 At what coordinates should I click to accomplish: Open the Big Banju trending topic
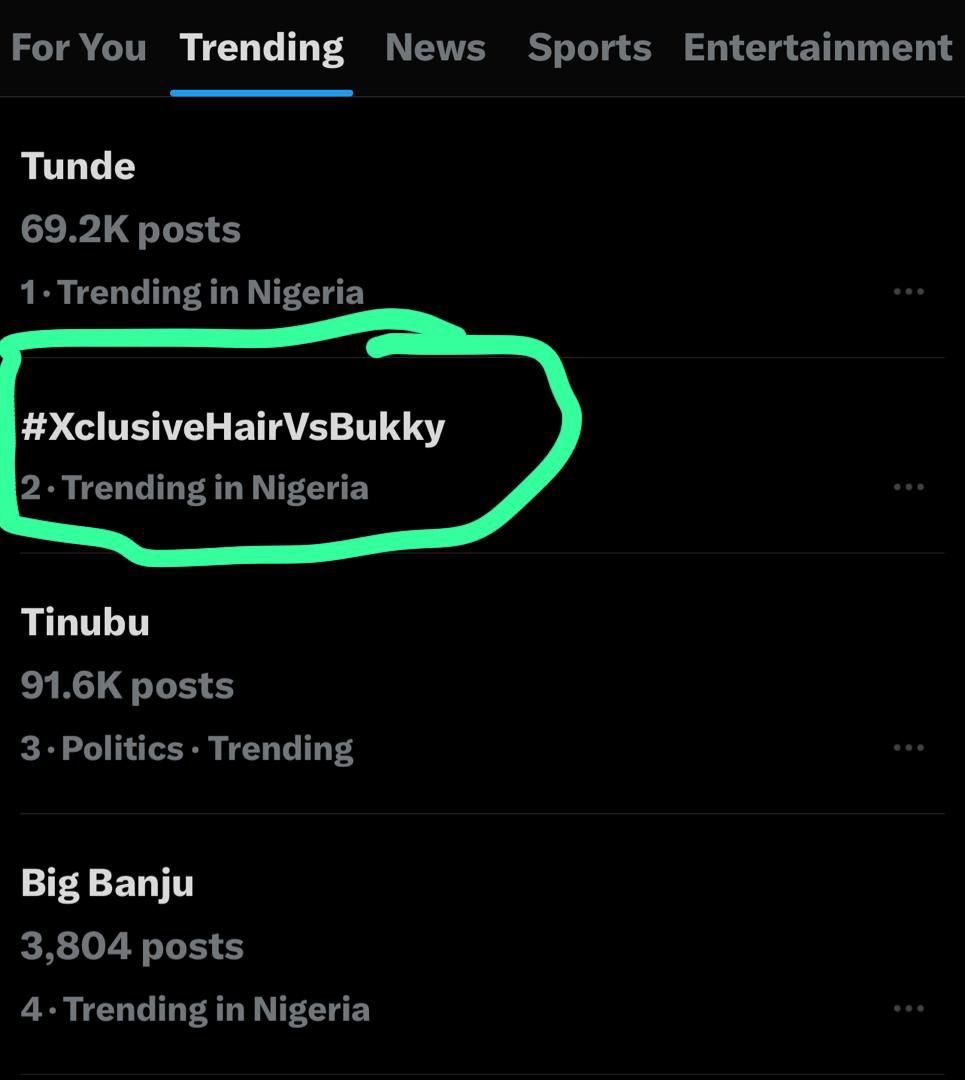[107, 883]
